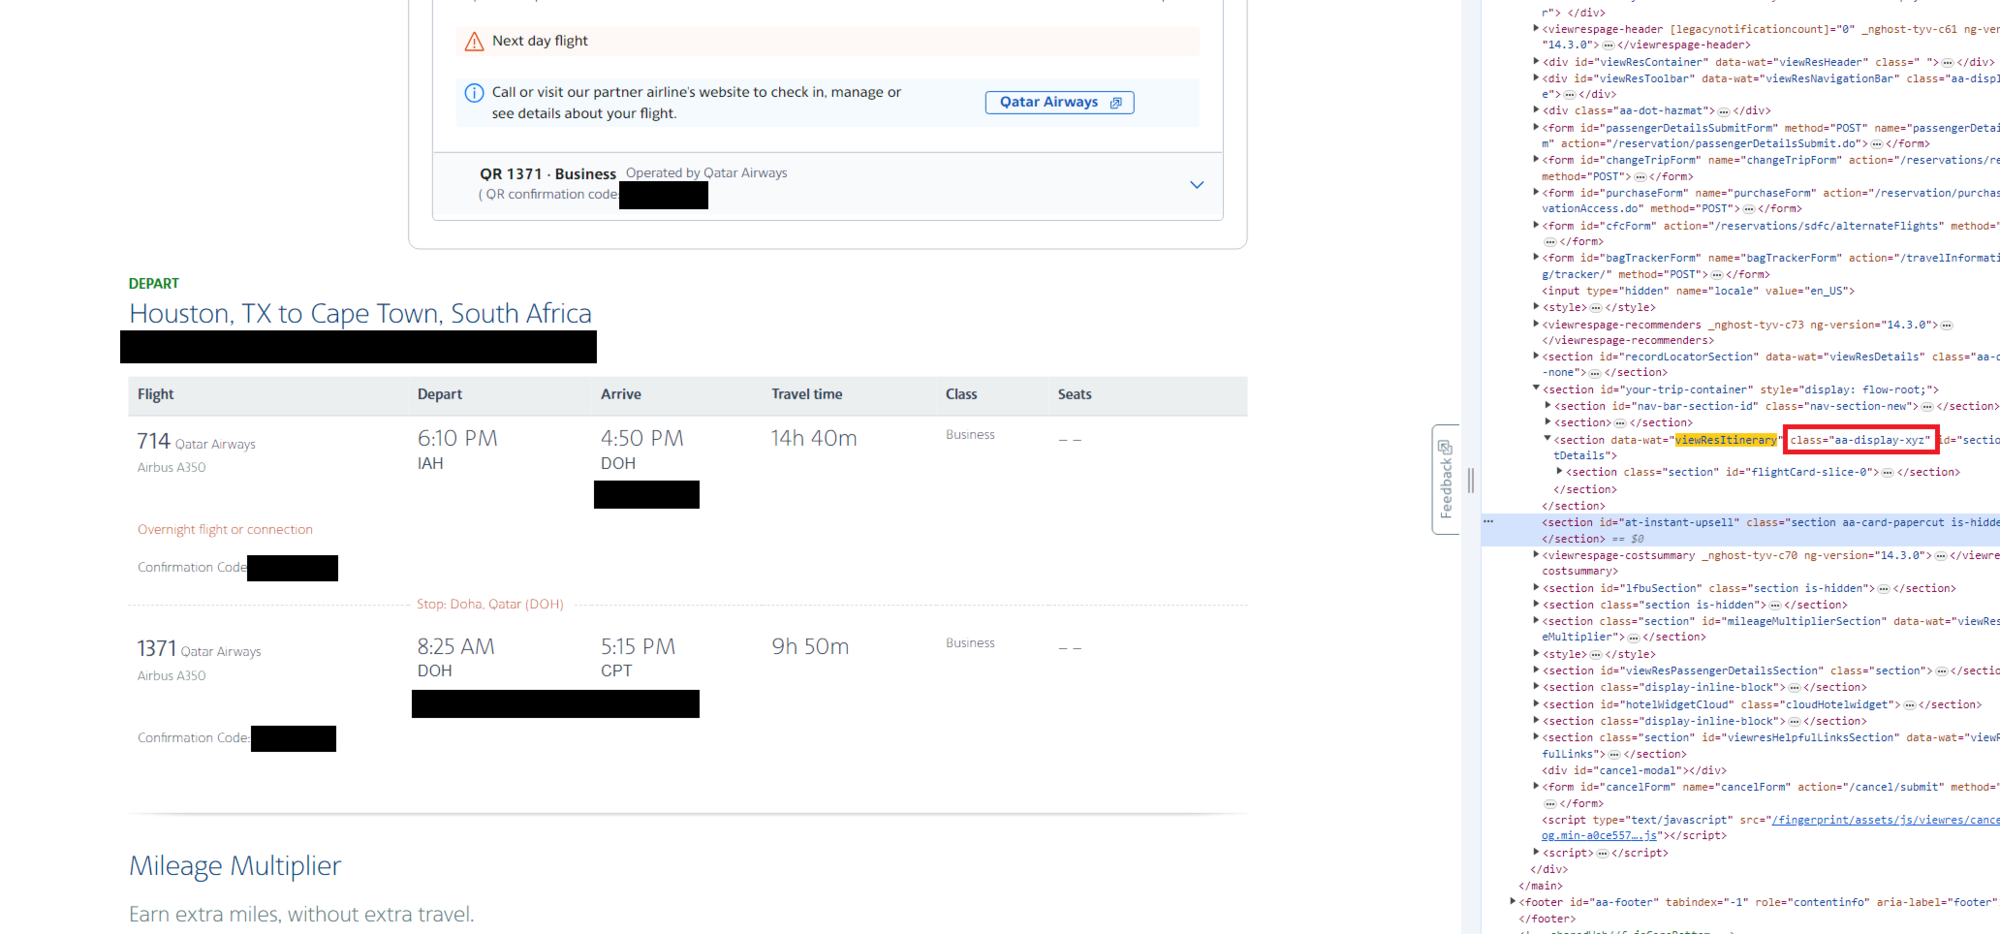
Task: Click the Feedback tab icon
Action: (1445, 448)
